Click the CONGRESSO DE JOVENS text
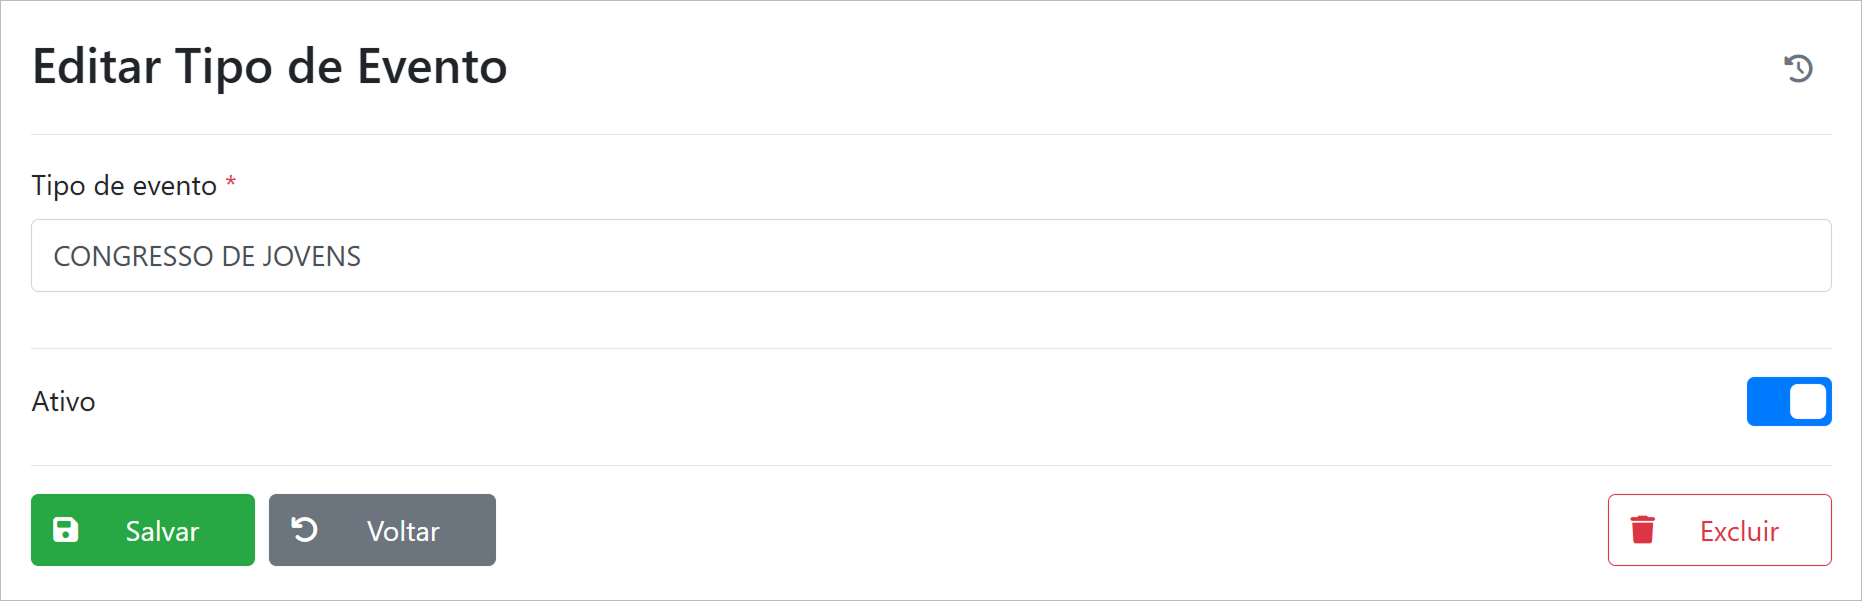This screenshot has width=1862, height=601. click(x=207, y=256)
